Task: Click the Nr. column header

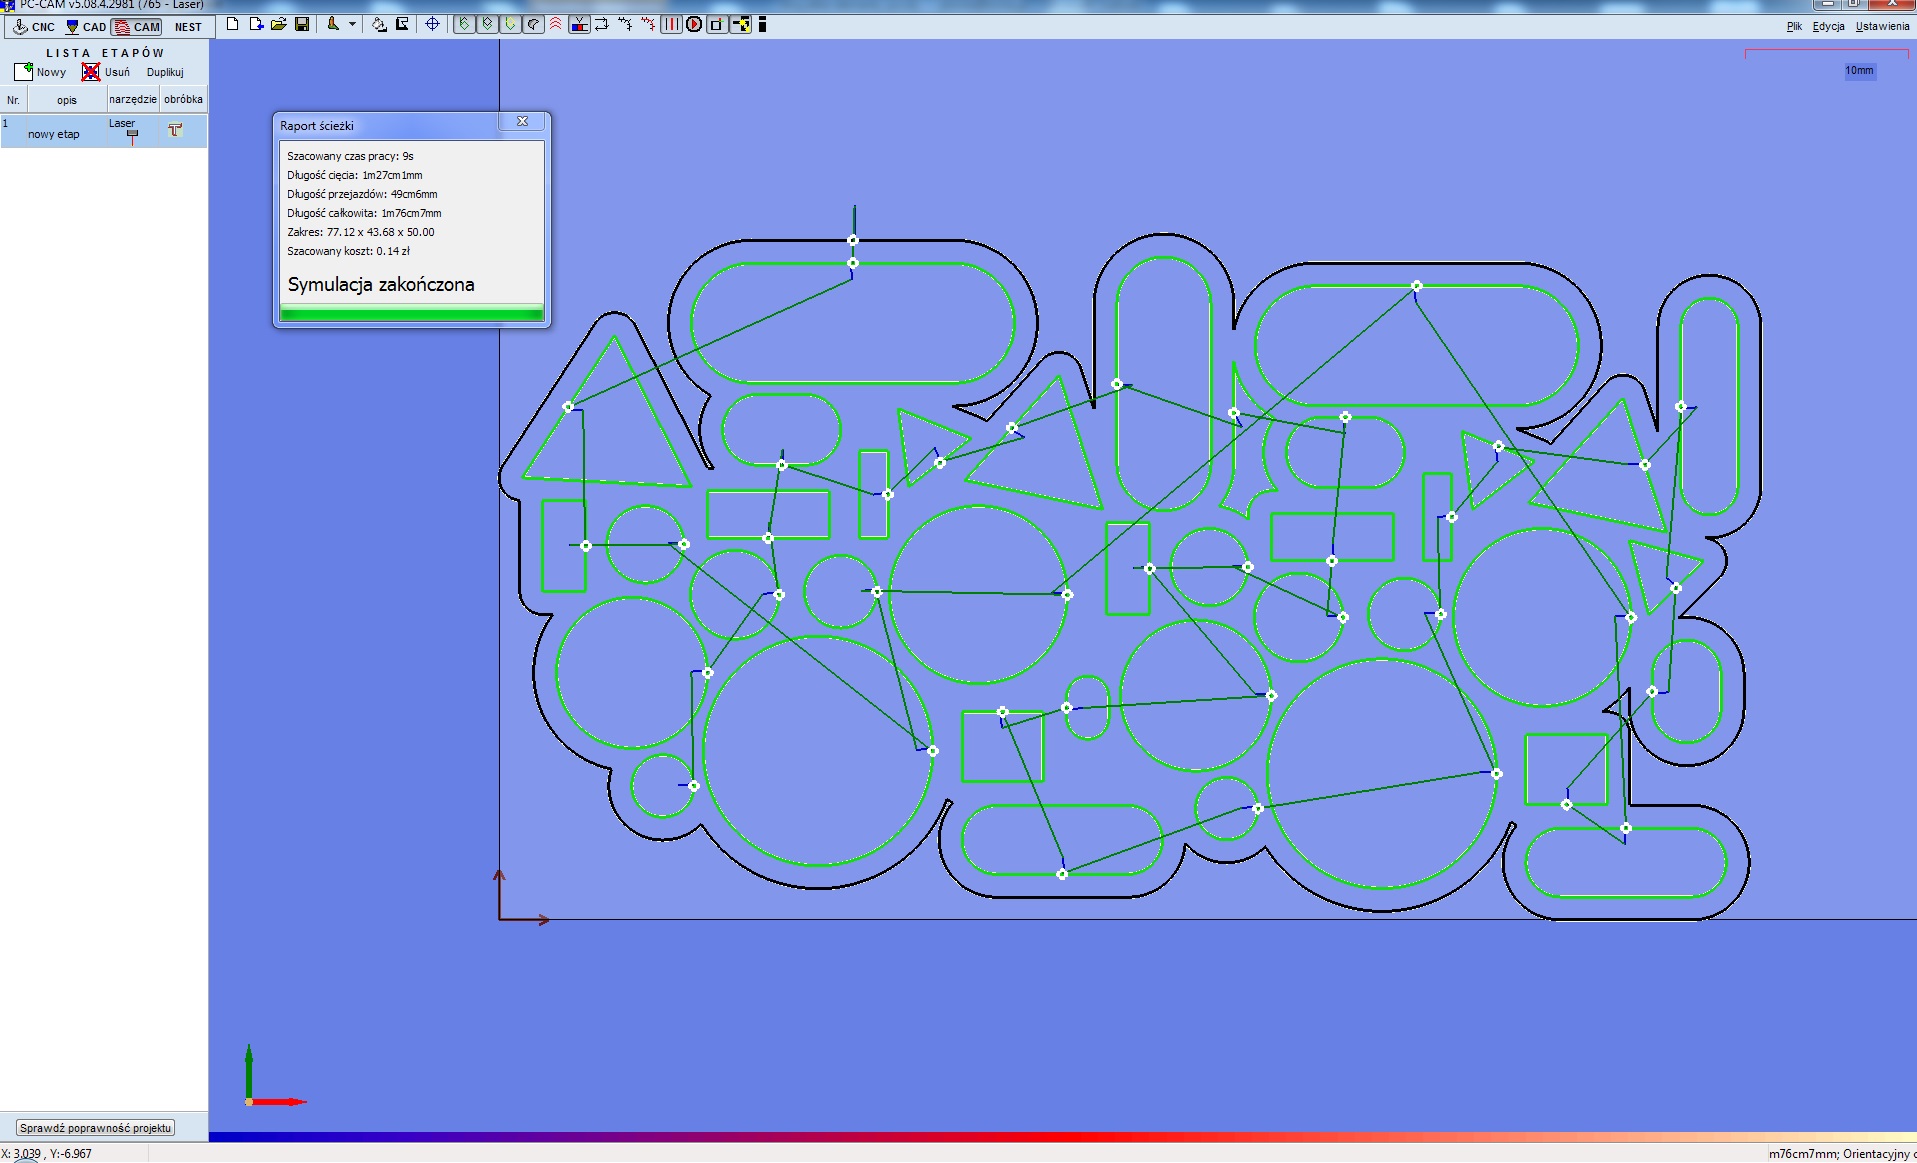Action: click(13, 100)
